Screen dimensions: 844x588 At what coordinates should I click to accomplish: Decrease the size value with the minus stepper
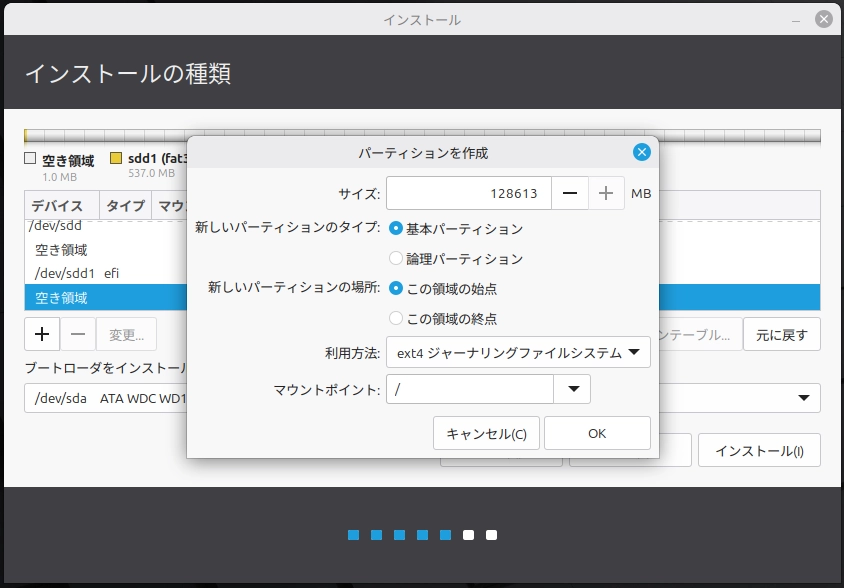click(569, 193)
